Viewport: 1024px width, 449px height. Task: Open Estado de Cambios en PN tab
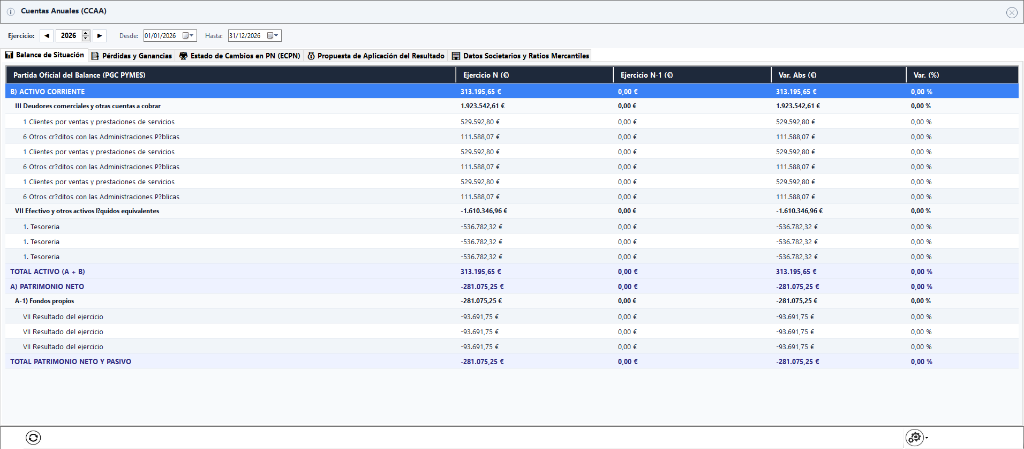[240, 56]
